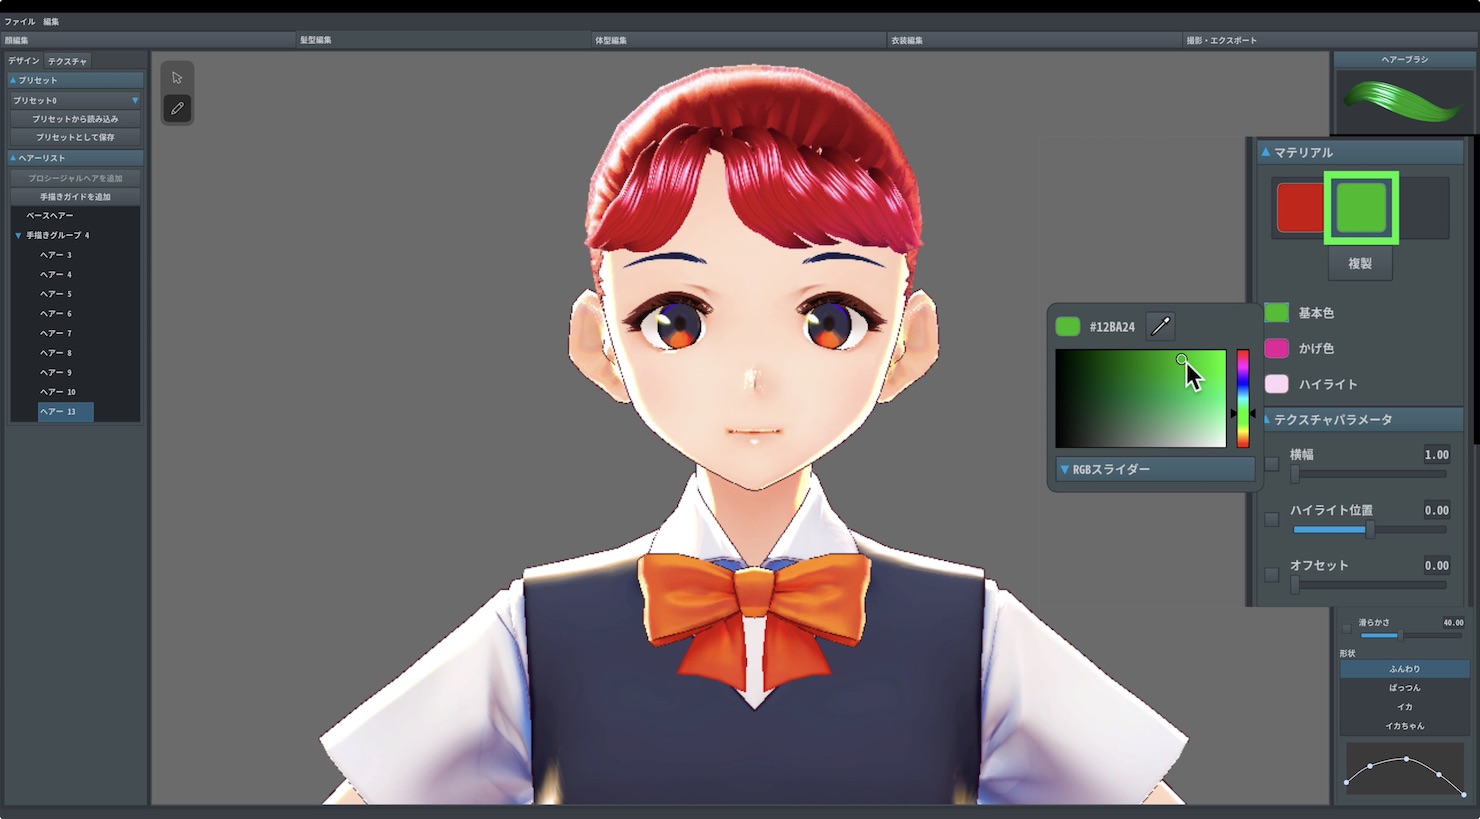Click the #12BA24 hex color field

(x=1112, y=327)
